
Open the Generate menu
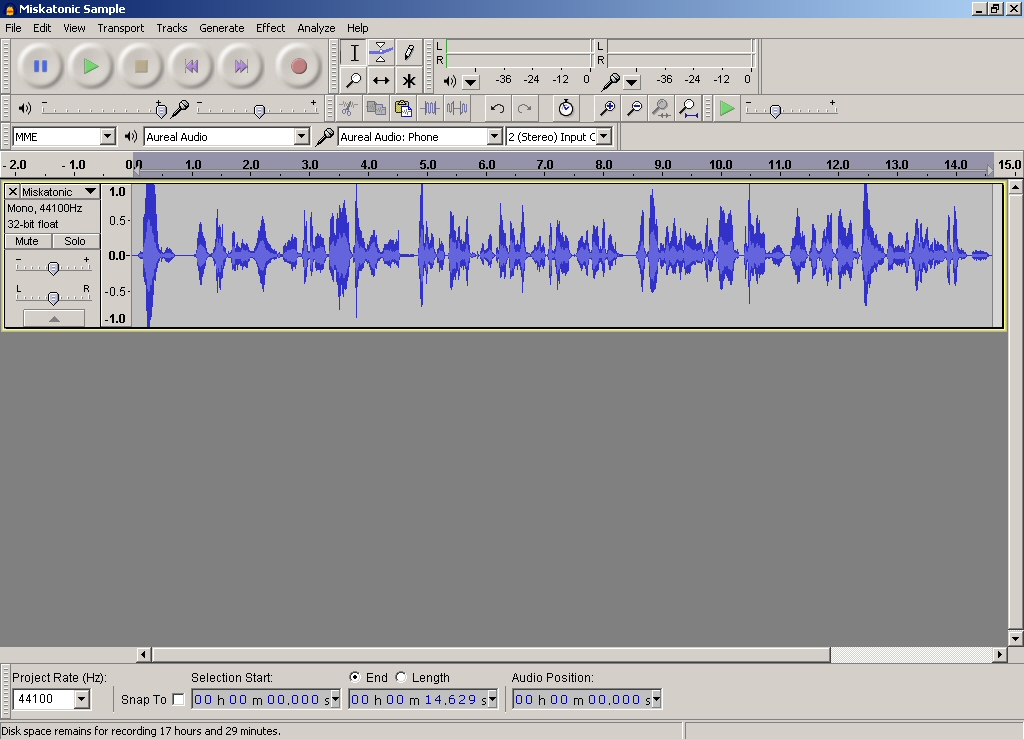pyautogui.click(x=222, y=28)
